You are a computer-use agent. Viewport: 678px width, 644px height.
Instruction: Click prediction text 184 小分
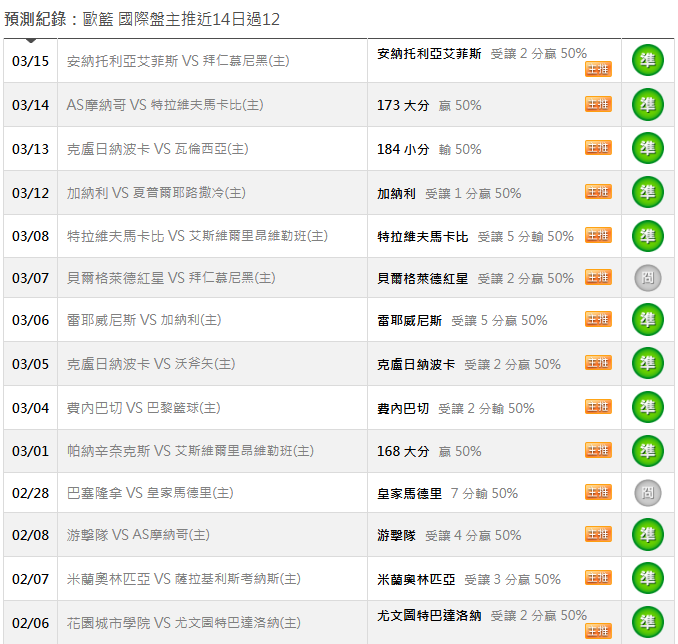tap(403, 149)
